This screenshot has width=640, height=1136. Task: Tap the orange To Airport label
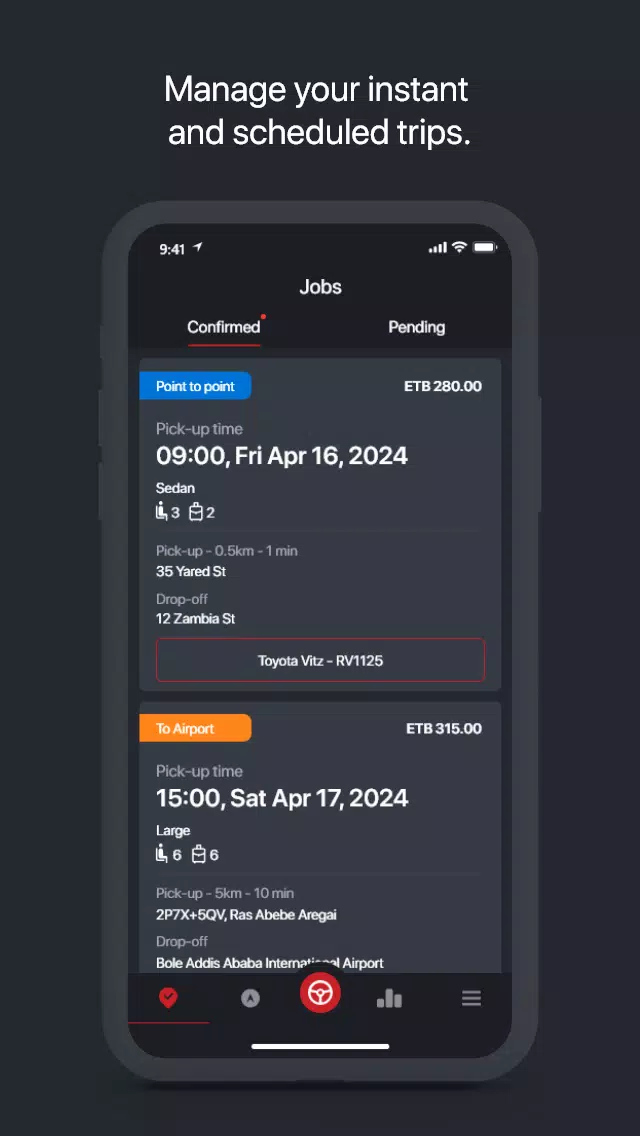pos(195,728)
